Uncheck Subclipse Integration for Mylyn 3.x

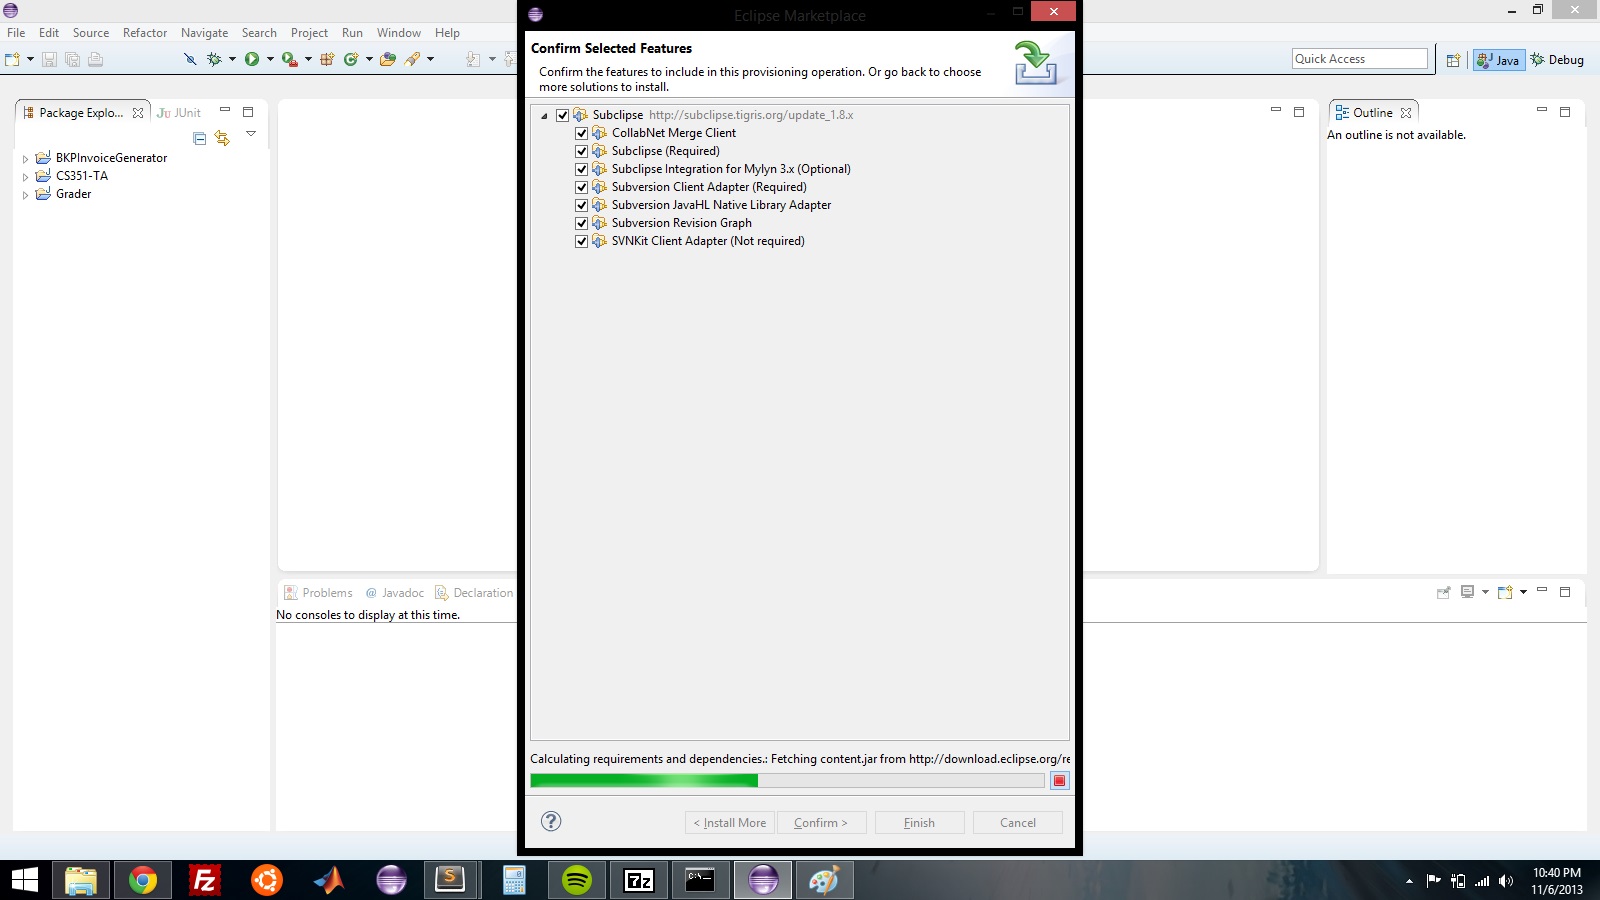(x=581, y=169)
